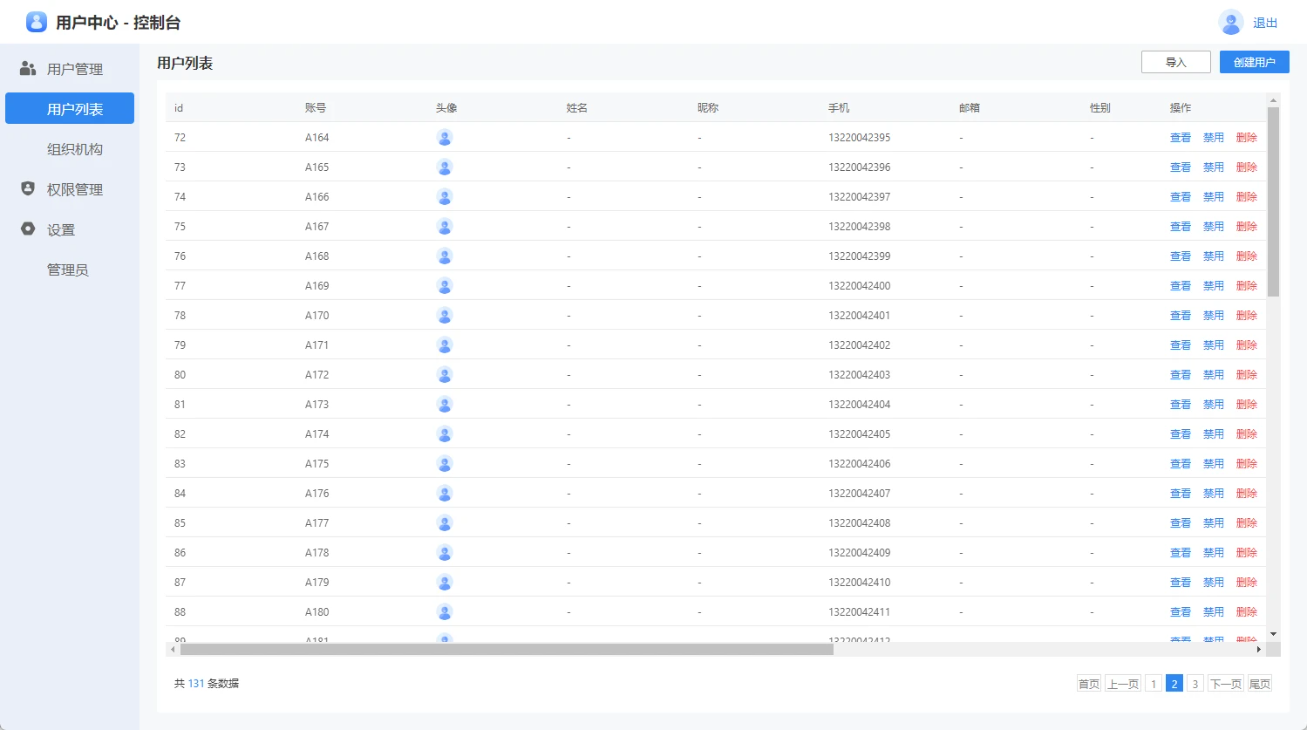Click 删除 for user A180

coord(1246,612)
